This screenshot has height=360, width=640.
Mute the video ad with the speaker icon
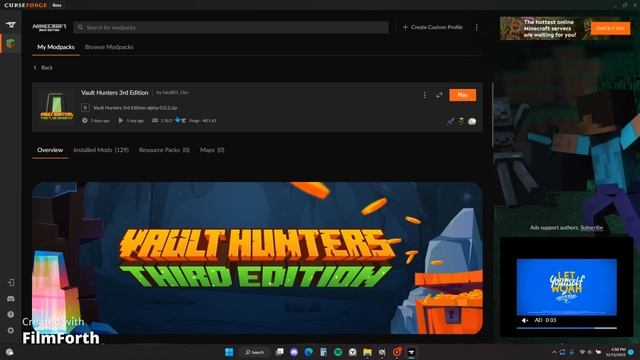click(525, 320)
